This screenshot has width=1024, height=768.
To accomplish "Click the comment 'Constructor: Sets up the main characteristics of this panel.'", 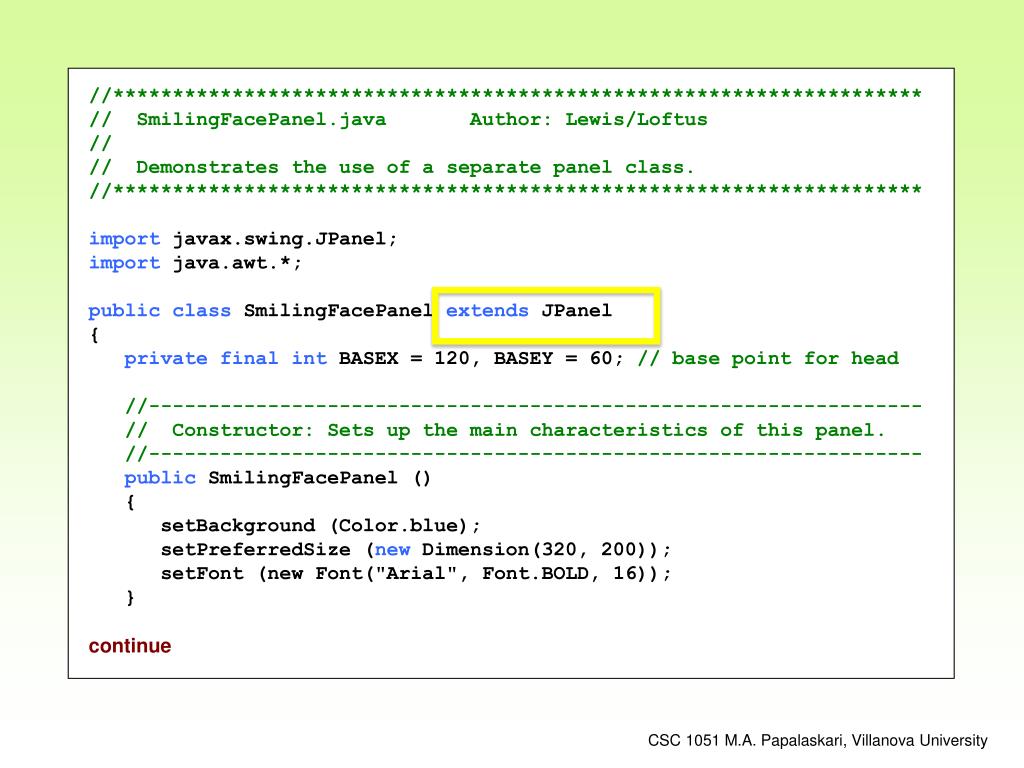I will tap(528, 430).
